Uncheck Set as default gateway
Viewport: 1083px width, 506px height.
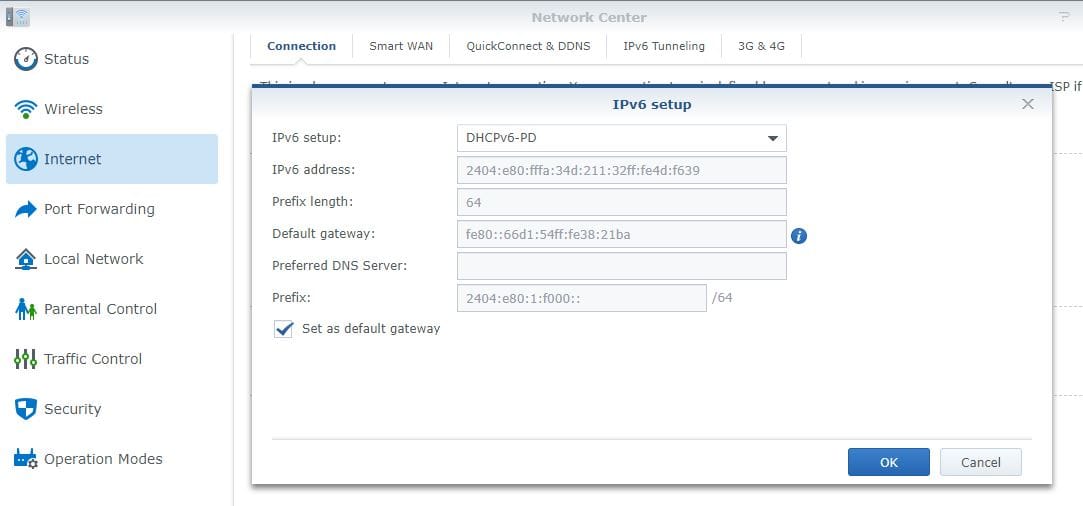point(284,329)
